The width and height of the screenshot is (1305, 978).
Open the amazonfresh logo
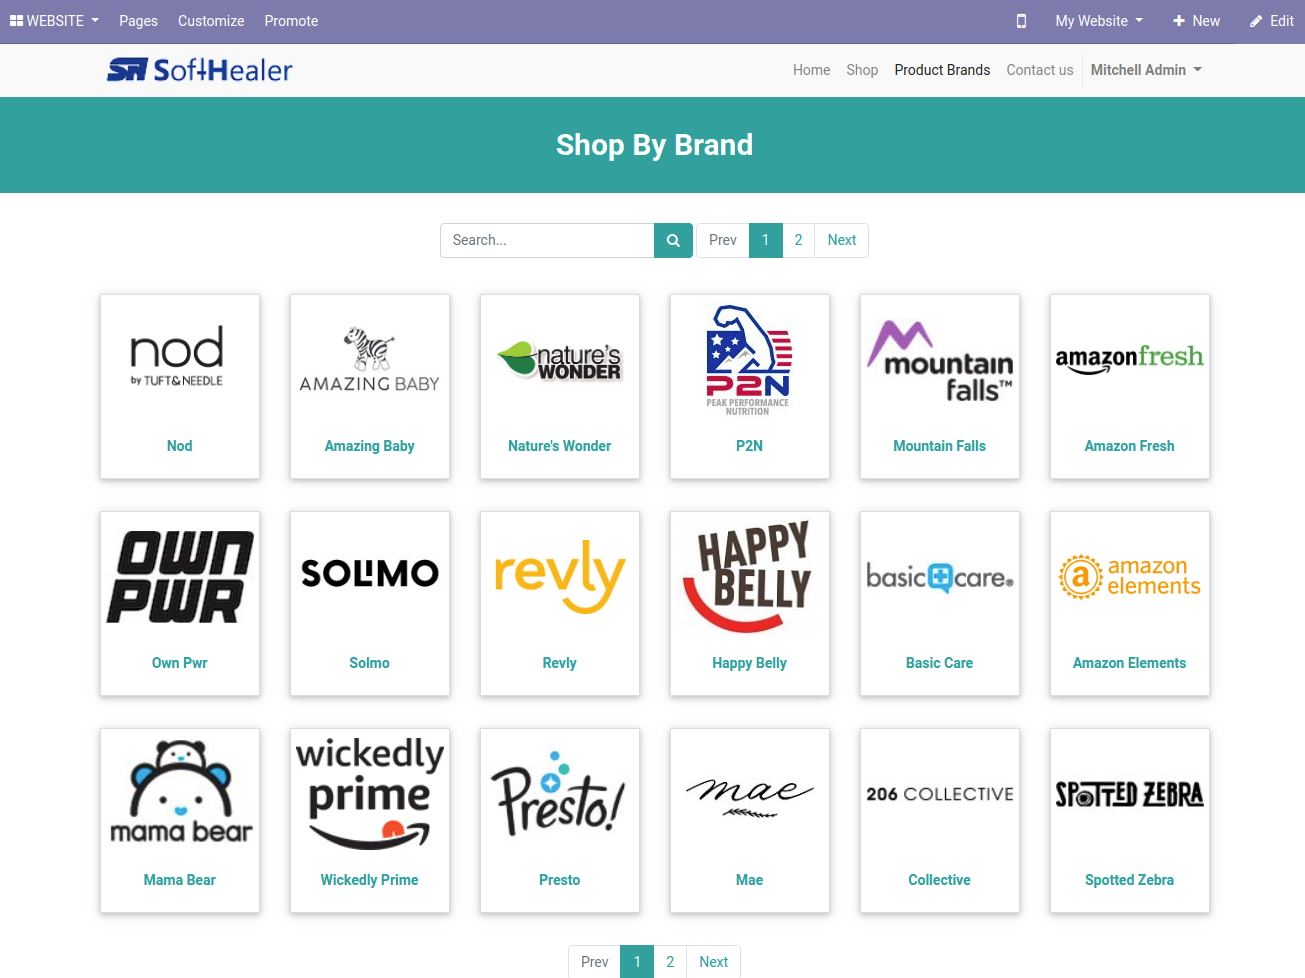click(1130, 358)
